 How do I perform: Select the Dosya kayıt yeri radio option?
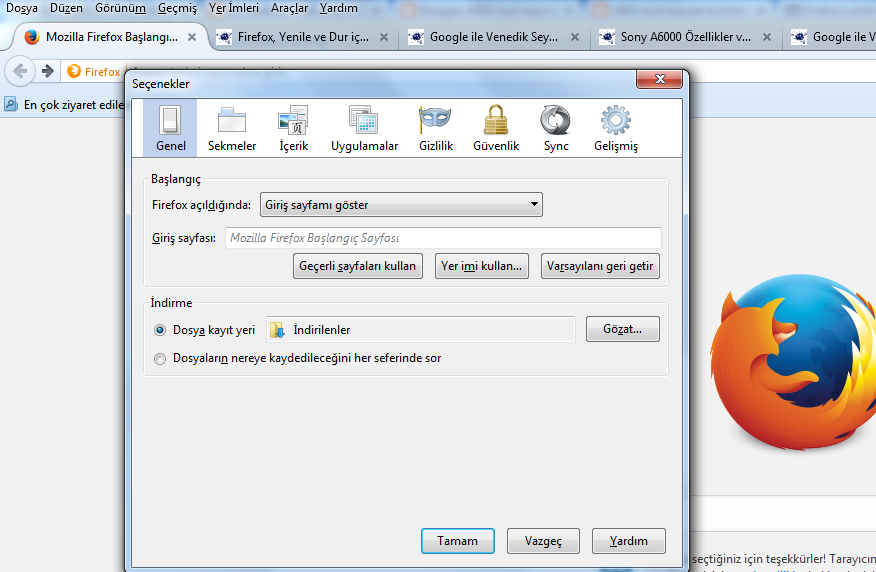(160, 330)
